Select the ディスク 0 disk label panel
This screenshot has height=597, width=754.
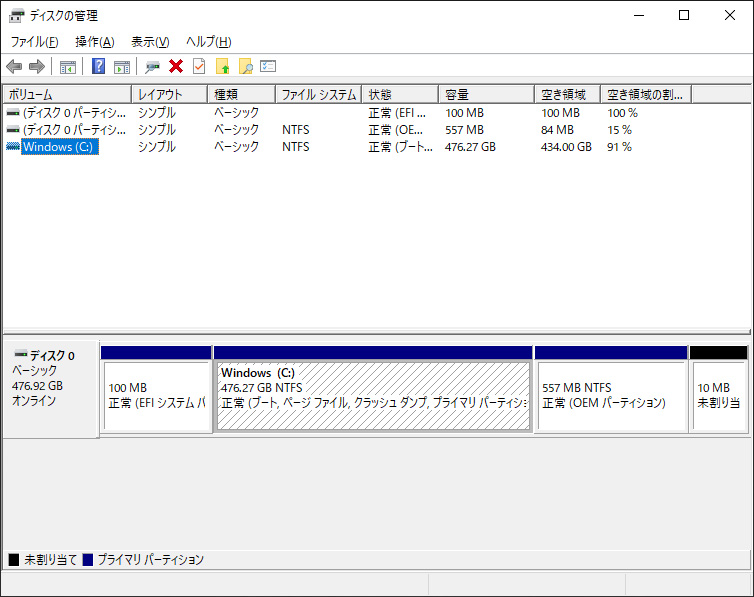50,389
